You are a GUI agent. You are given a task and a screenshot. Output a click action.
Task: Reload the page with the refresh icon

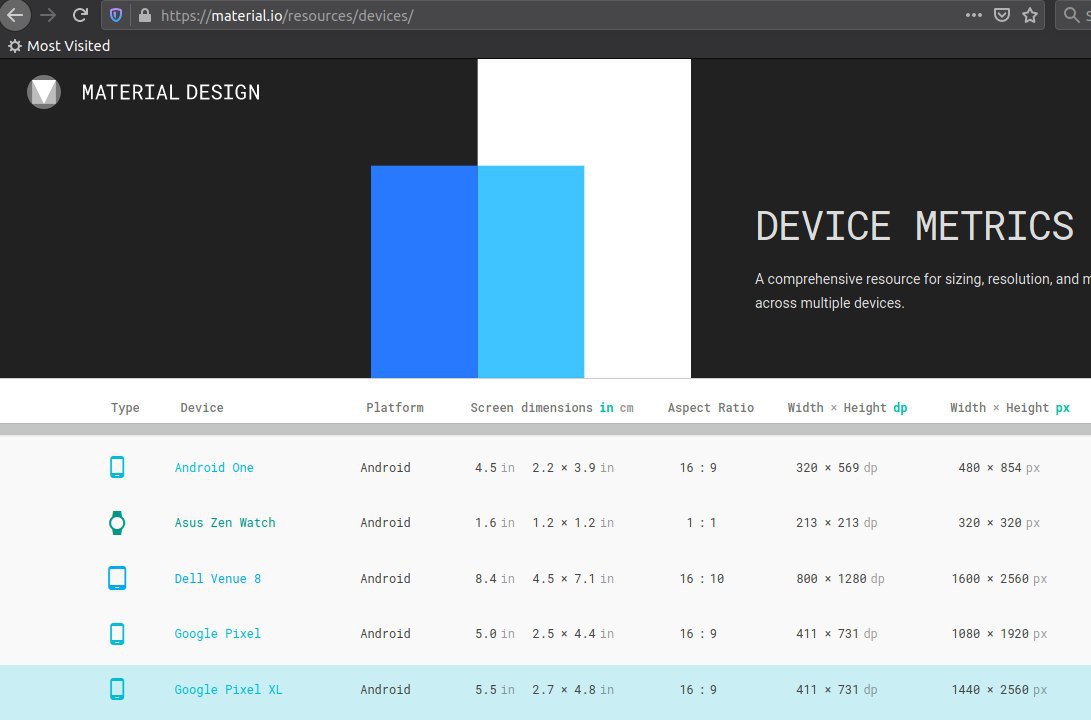(81, 15)
